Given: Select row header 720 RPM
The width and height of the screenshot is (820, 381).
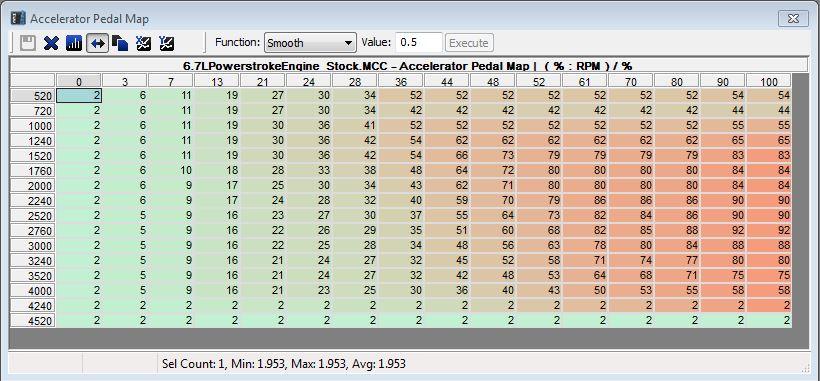Looking at the screenshot, I should click(x=32, y=111).
